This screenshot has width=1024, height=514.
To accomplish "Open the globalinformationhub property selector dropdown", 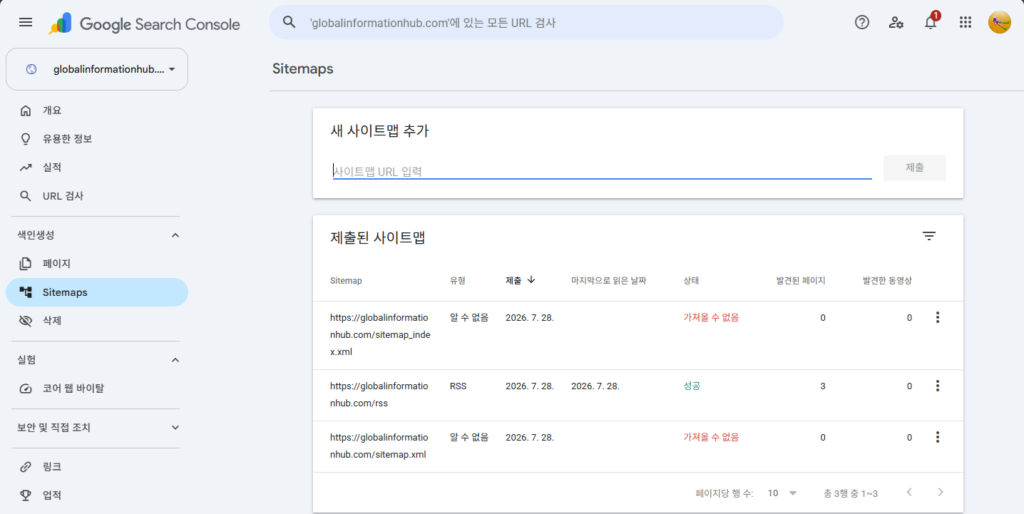I will click(97, 69).
